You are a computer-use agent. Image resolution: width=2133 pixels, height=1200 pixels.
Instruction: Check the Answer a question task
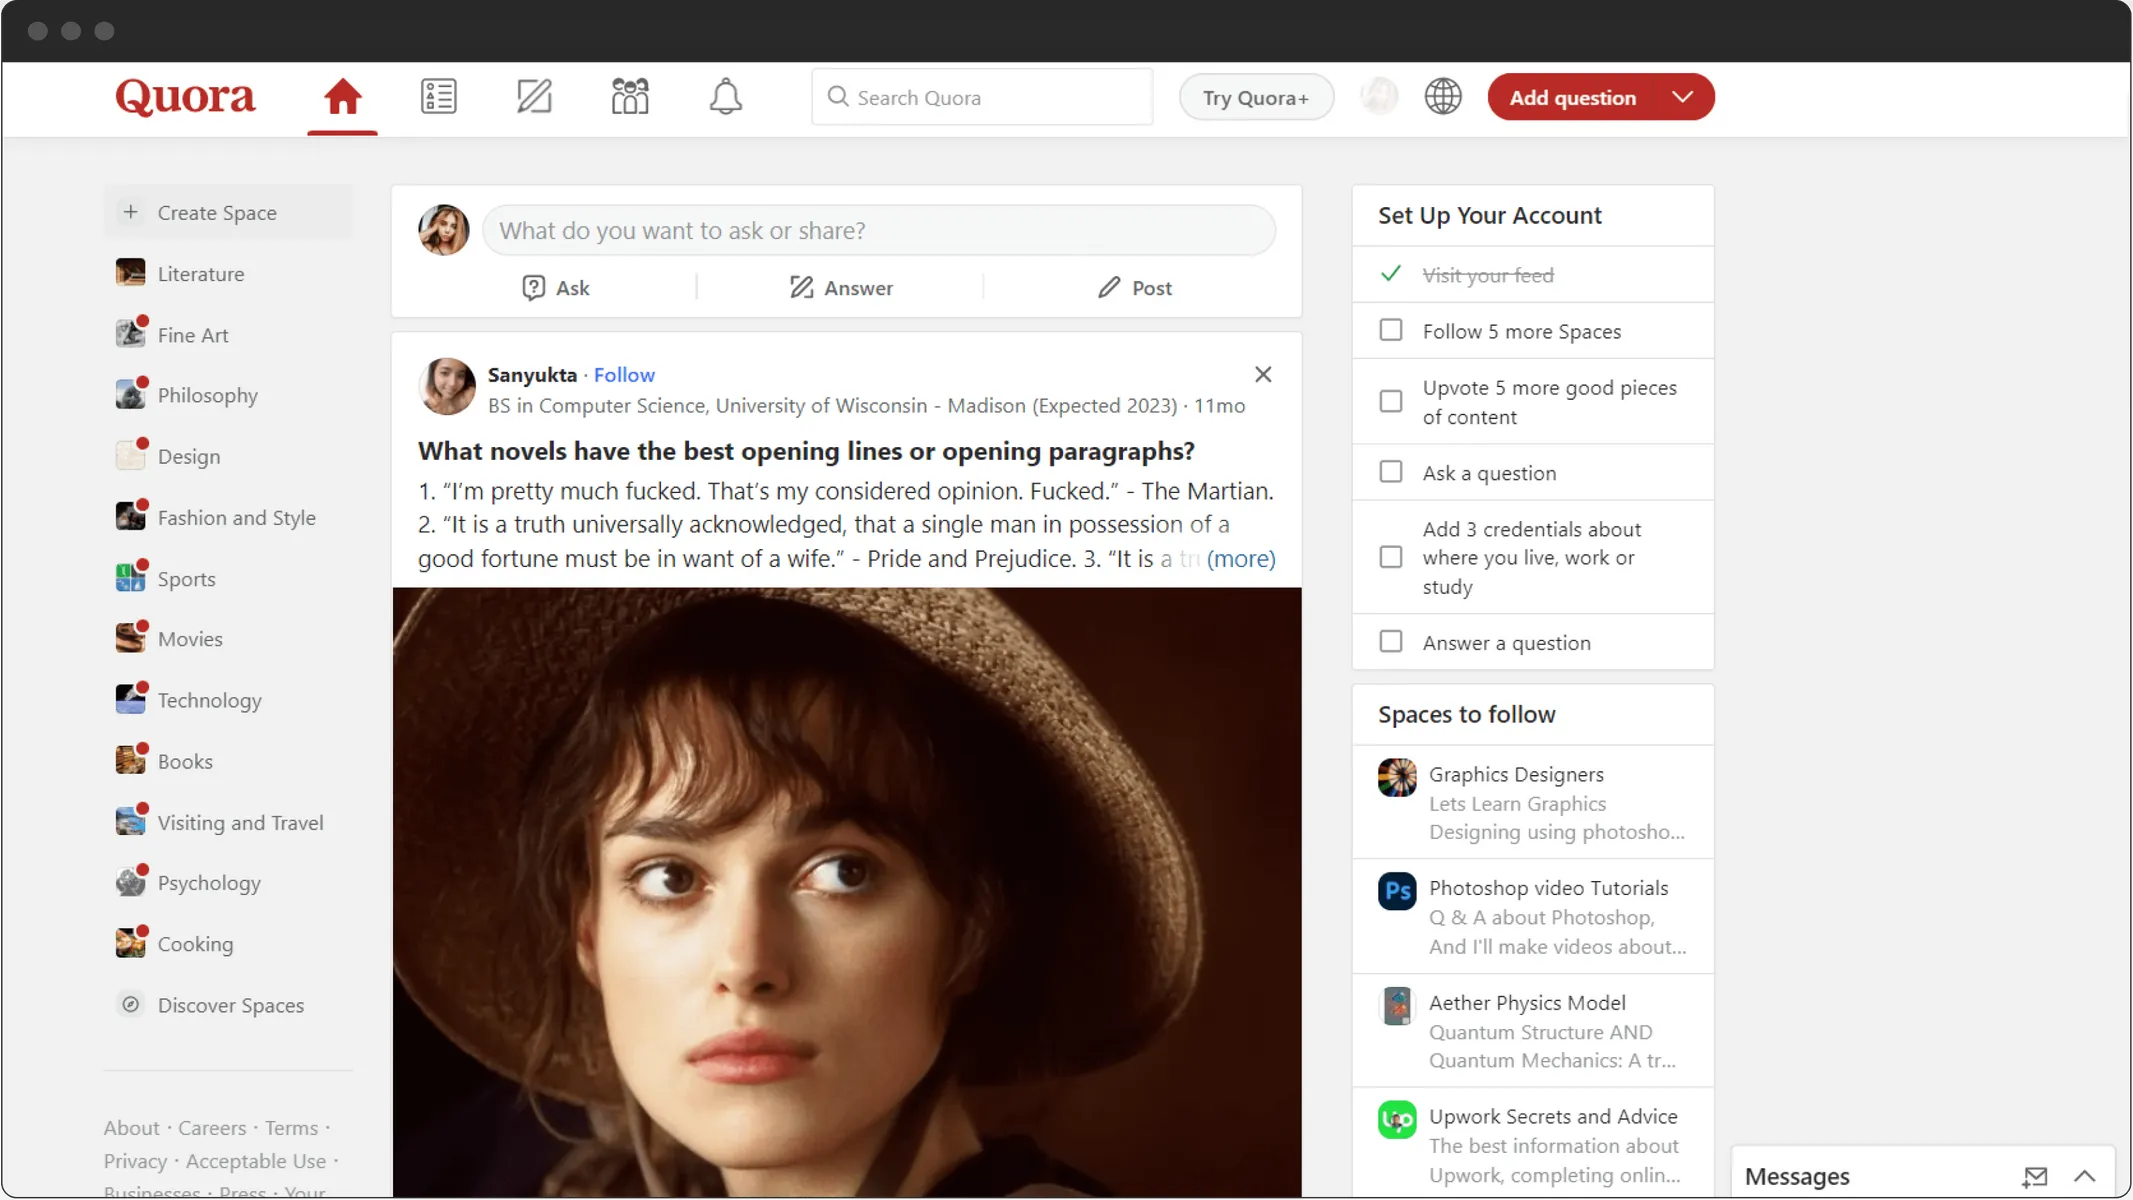pyautogui.click(x=1390, y=641)
